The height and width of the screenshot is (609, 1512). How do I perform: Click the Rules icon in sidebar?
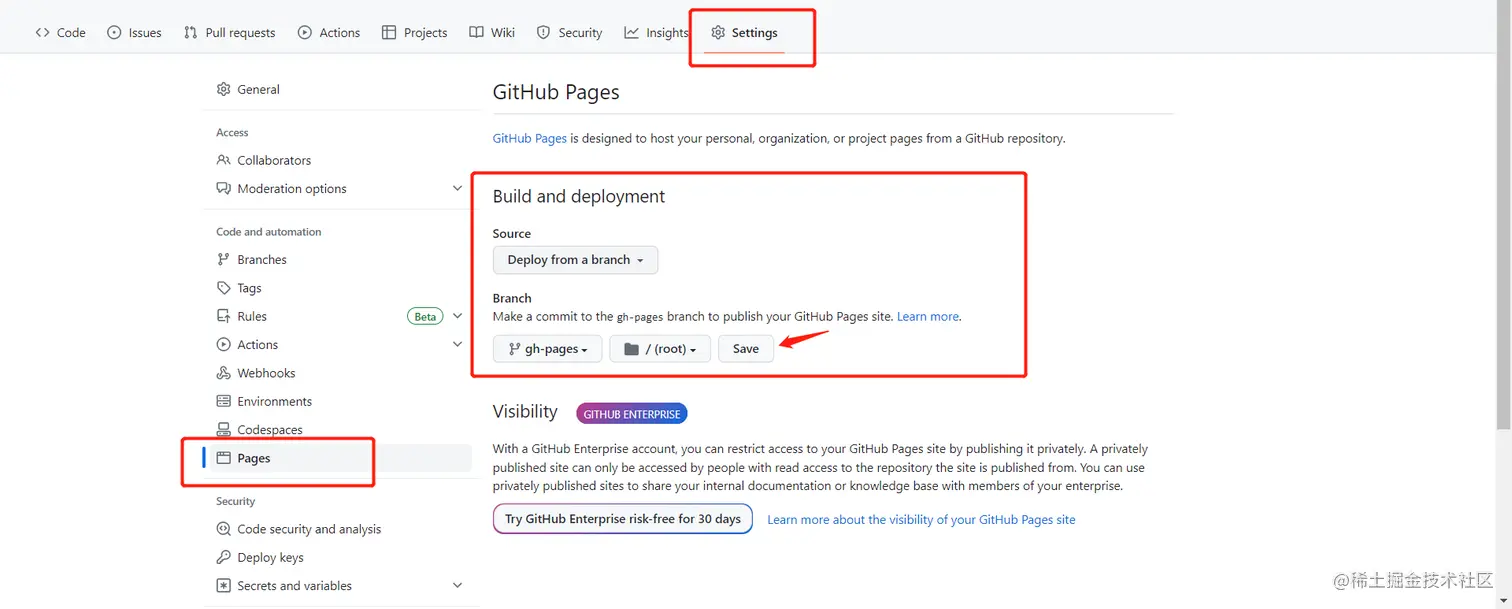[x=224, y=316]
